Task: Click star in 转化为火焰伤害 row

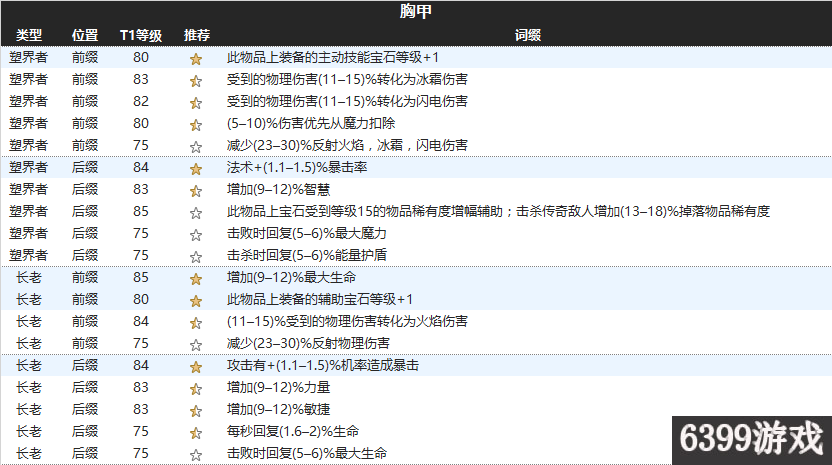Action: pos(196,323)
